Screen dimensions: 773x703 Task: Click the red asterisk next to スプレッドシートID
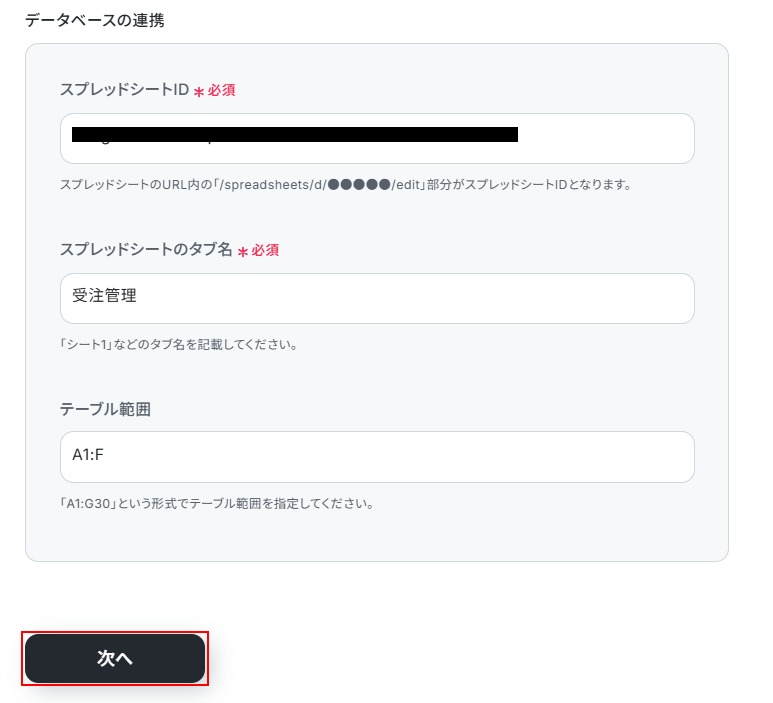(199, 92)
